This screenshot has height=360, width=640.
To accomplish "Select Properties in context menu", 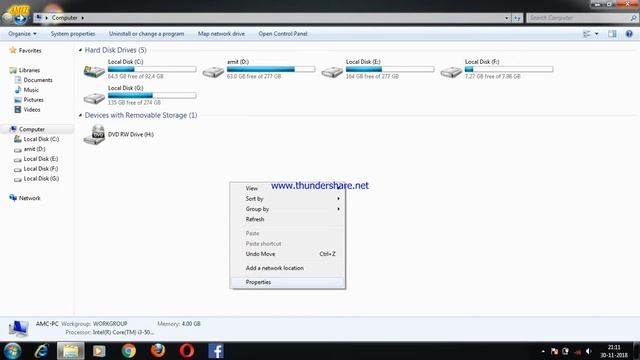I will point(287,282).
